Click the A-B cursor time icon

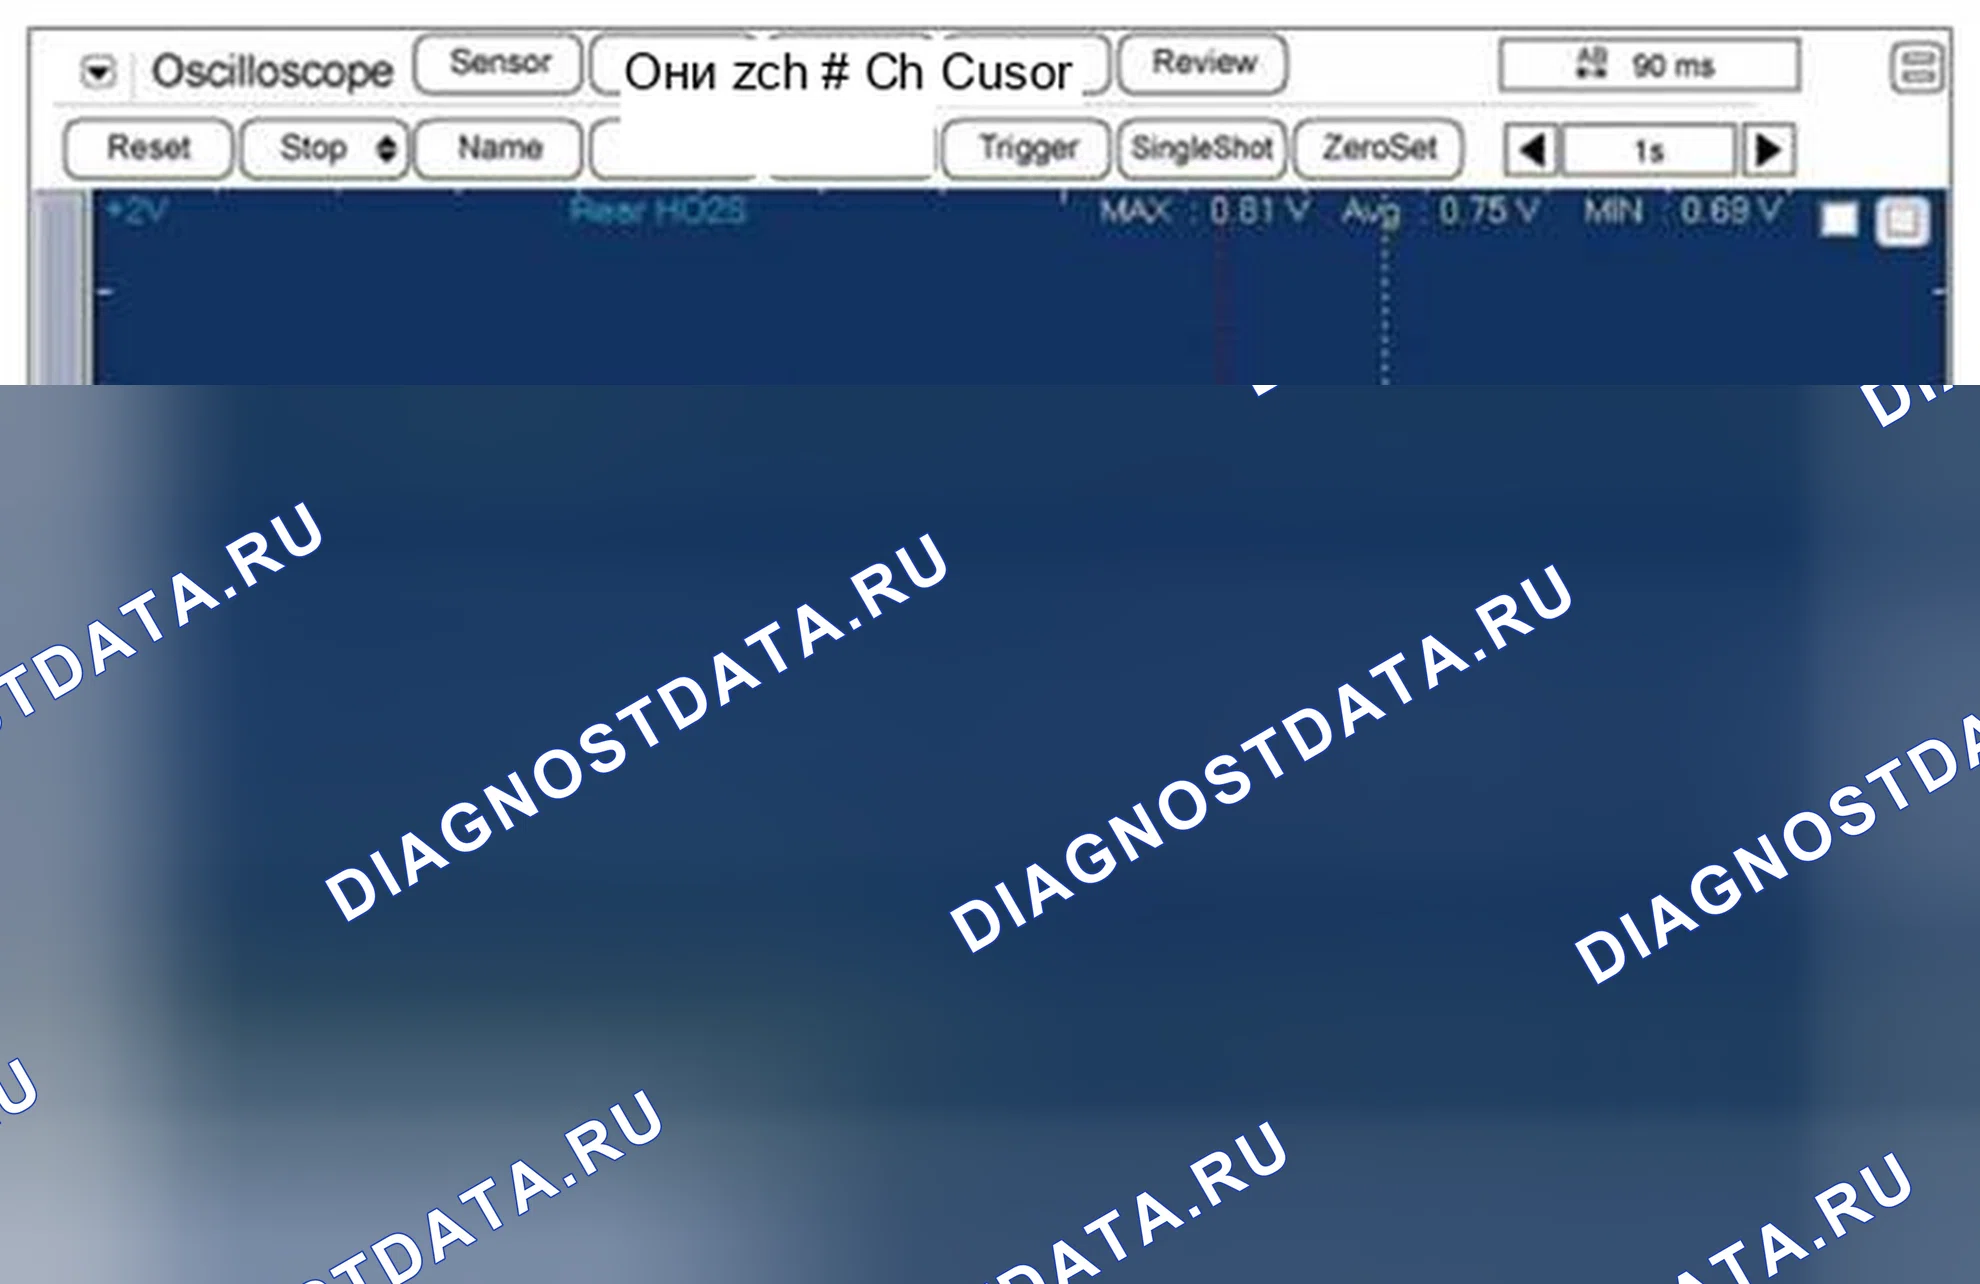pos(1591,63)
